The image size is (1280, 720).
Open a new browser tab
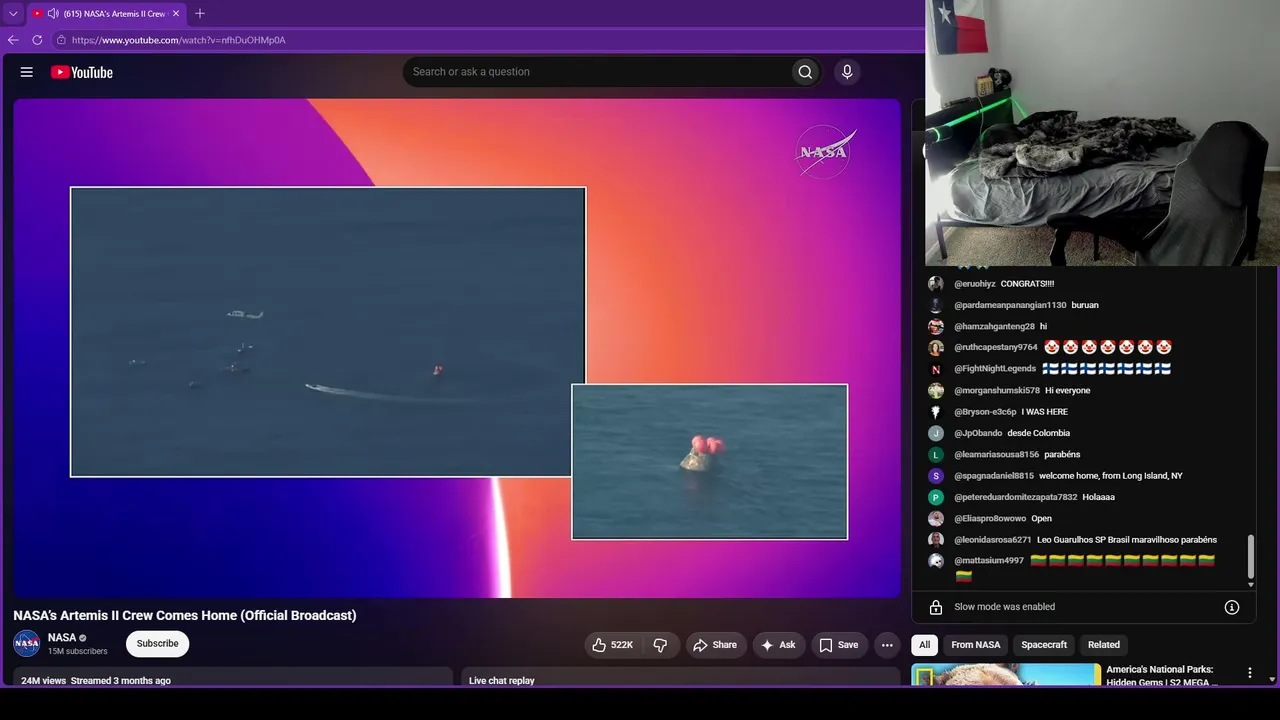coord(199,14)
